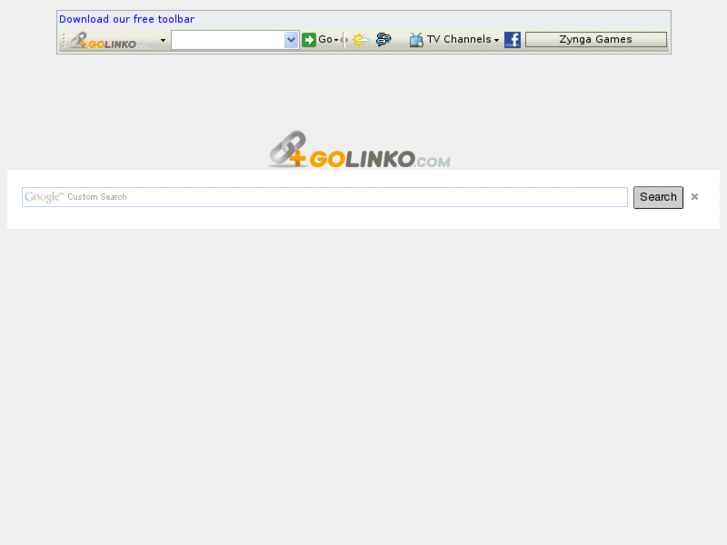Image resolution: width=727 pixels, height=545 pixels.
Task: Focus the Google Custom Search field
Action: (x=325, y=197)
